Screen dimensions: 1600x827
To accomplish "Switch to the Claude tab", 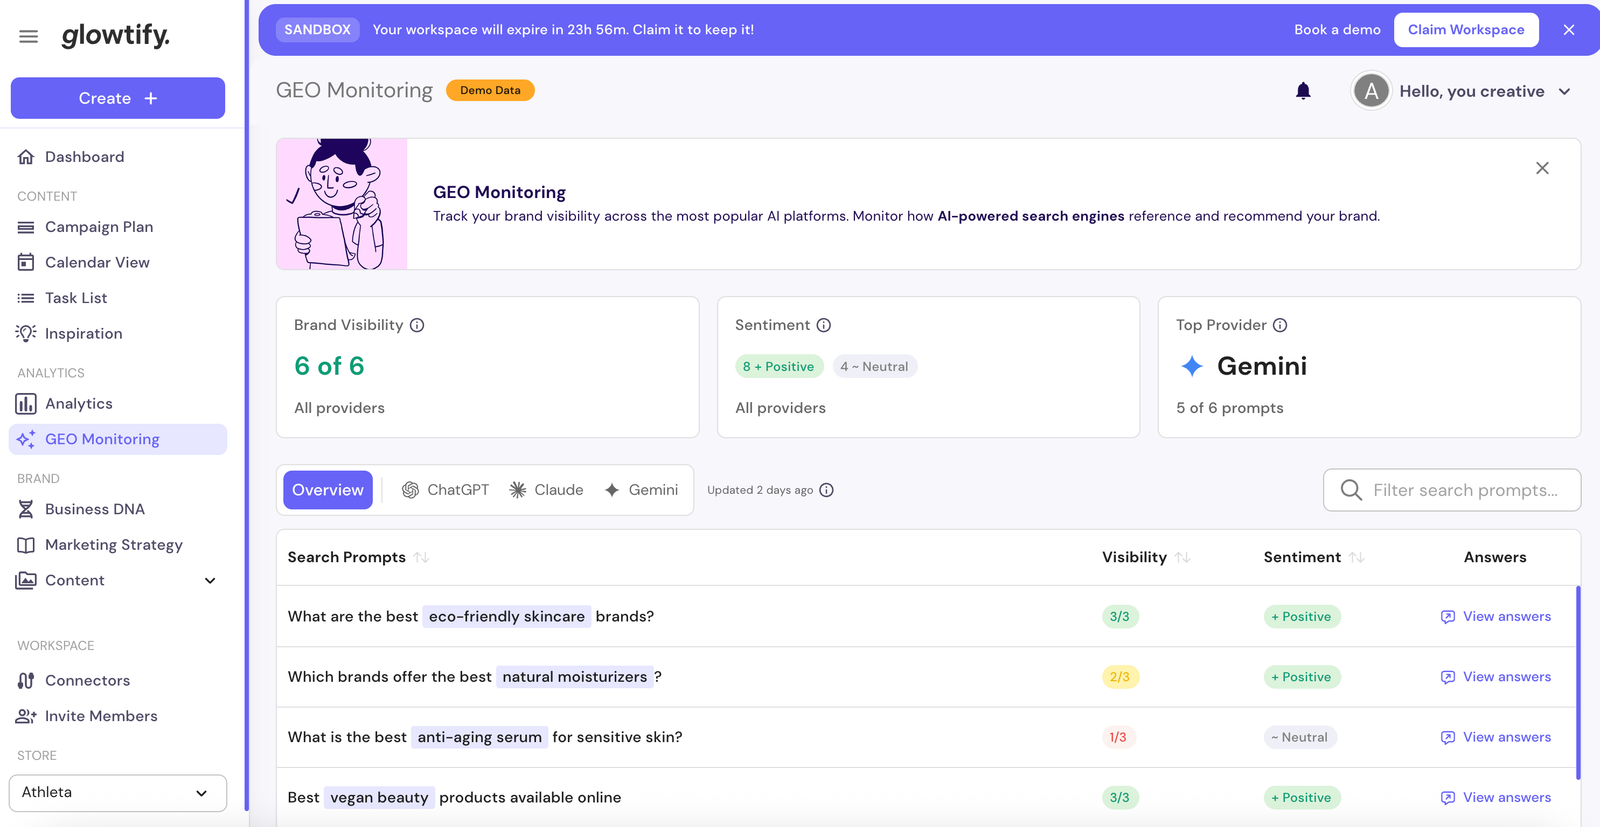I will click(546, 490).
